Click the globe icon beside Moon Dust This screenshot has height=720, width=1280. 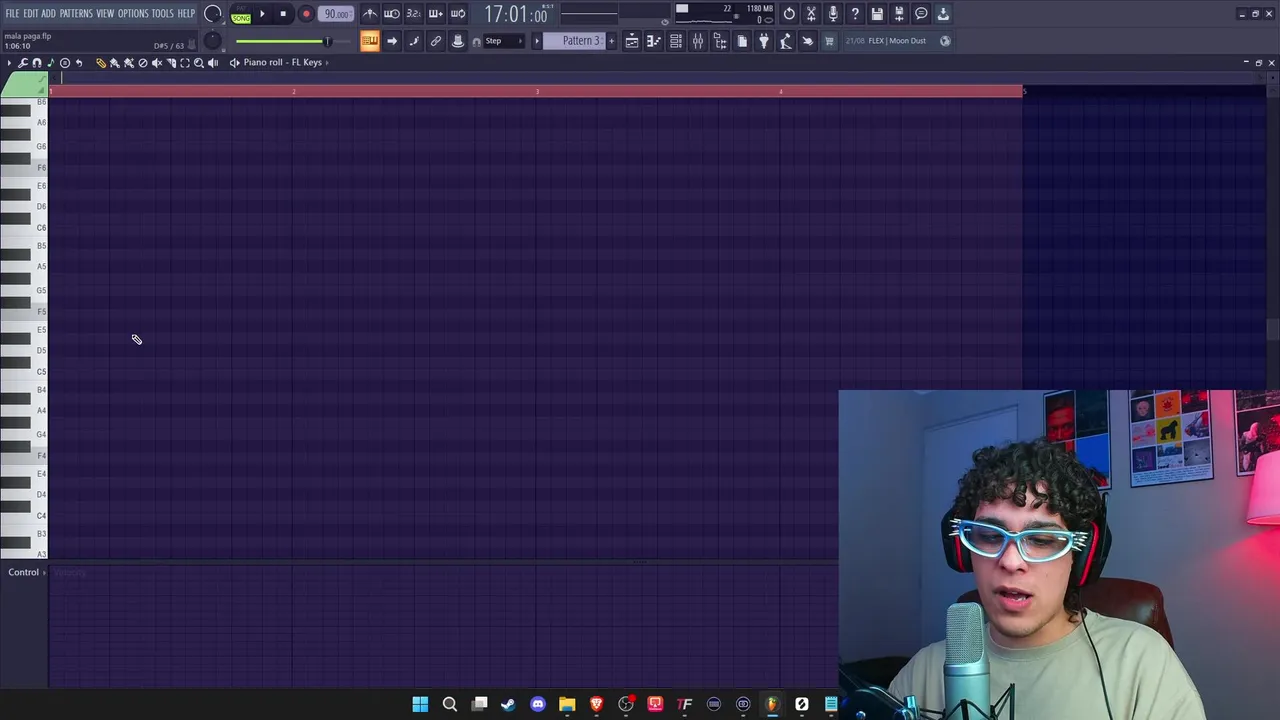pyautogui.click(x=945, y=41)
